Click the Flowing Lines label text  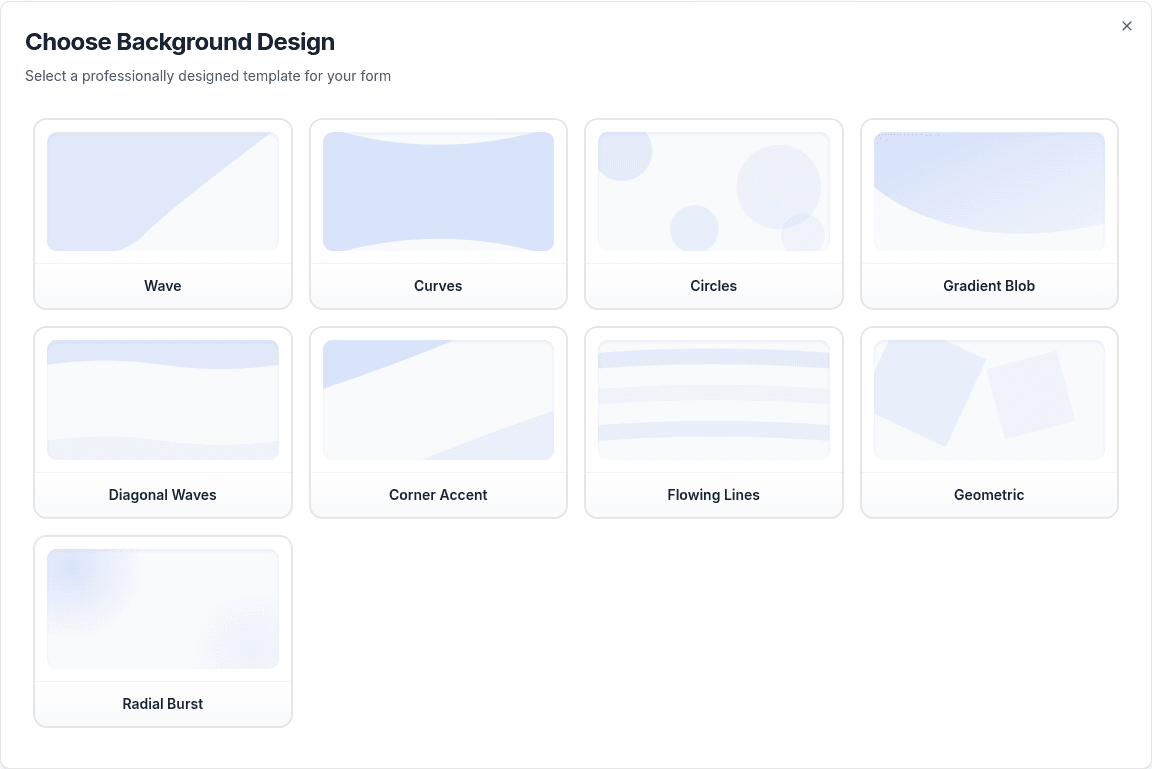[x=713, y=494]
